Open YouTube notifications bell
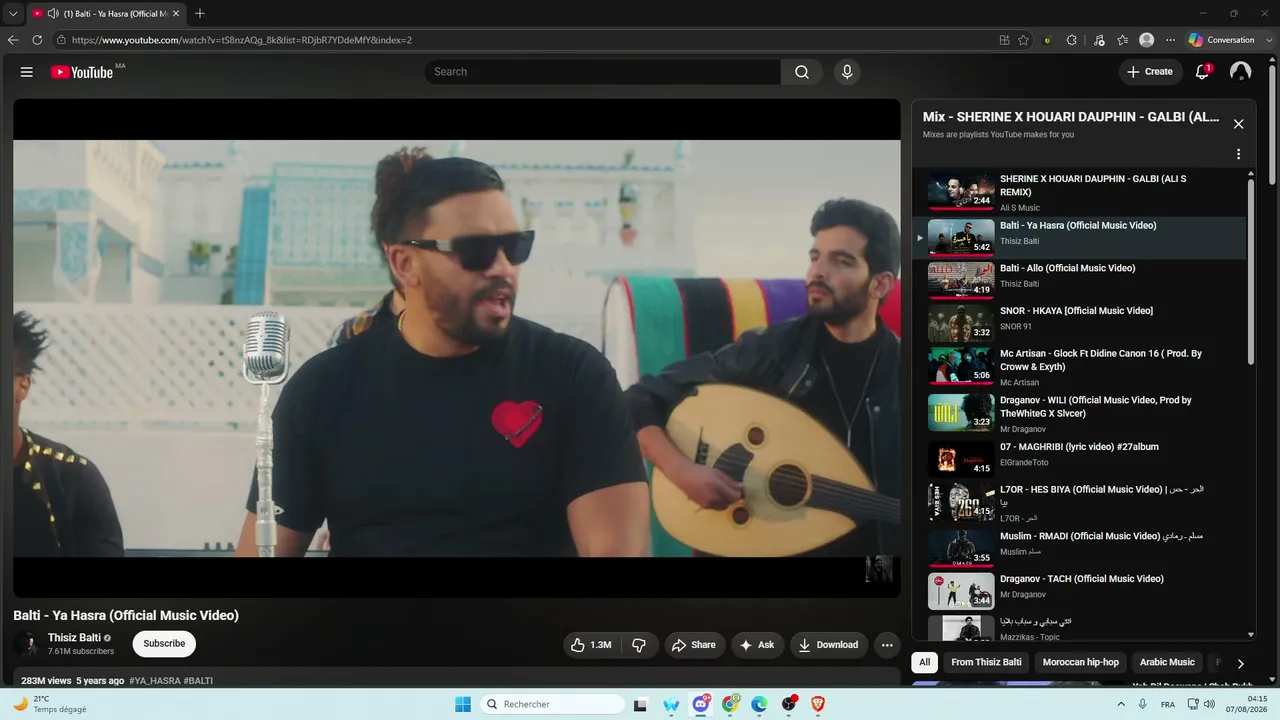1280x720 pixels. pyautogui.click(x=1203, y=72)
